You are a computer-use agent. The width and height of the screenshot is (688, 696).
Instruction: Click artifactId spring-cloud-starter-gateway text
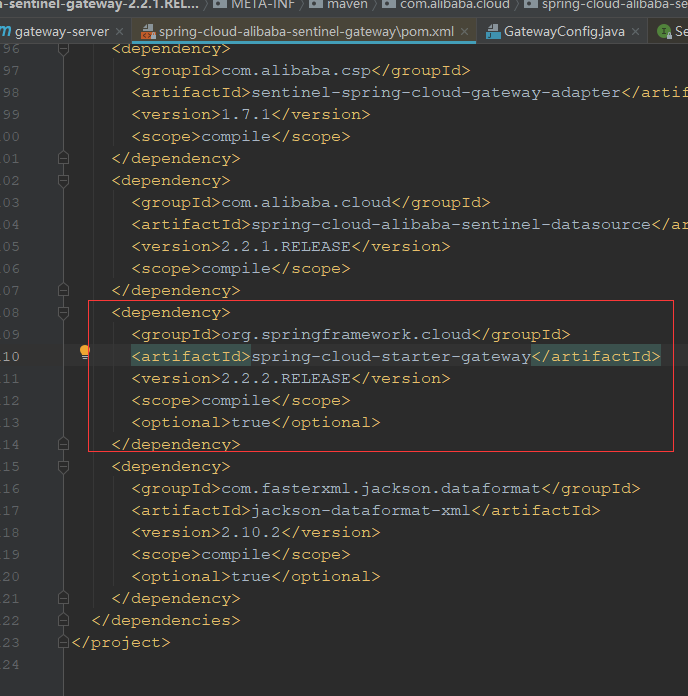[391, 356]
